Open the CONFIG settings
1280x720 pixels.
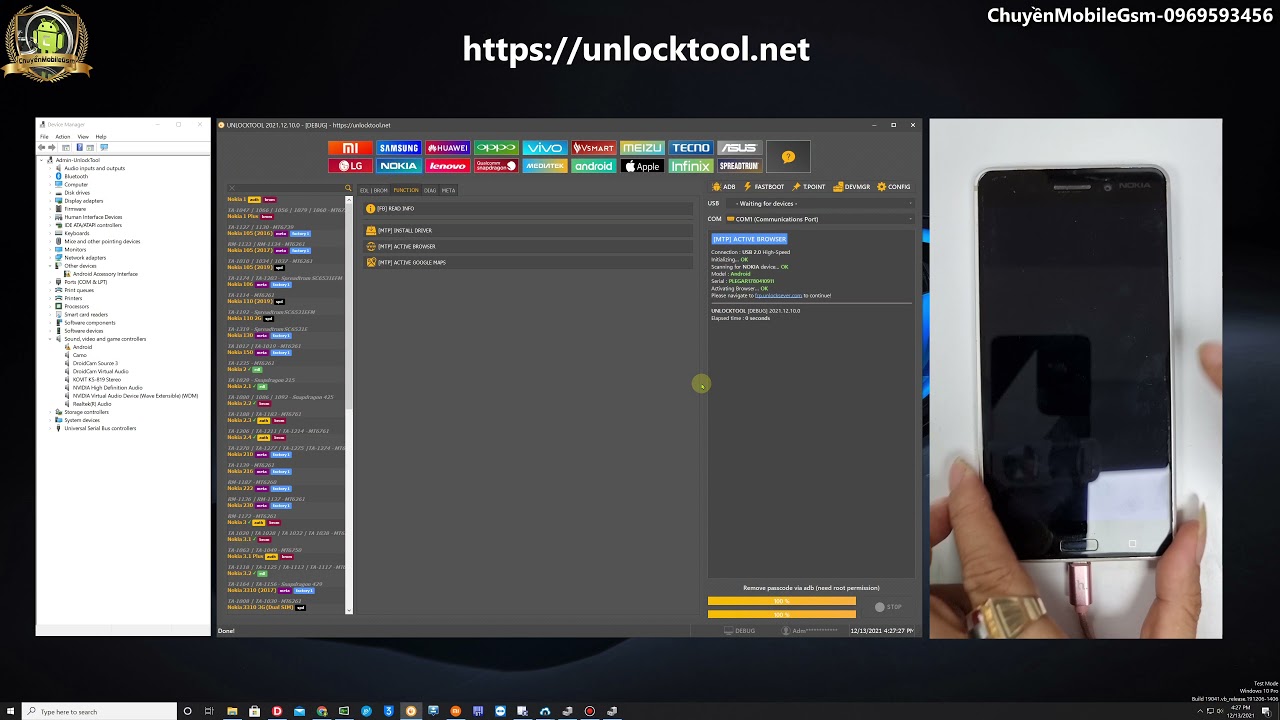894,187
